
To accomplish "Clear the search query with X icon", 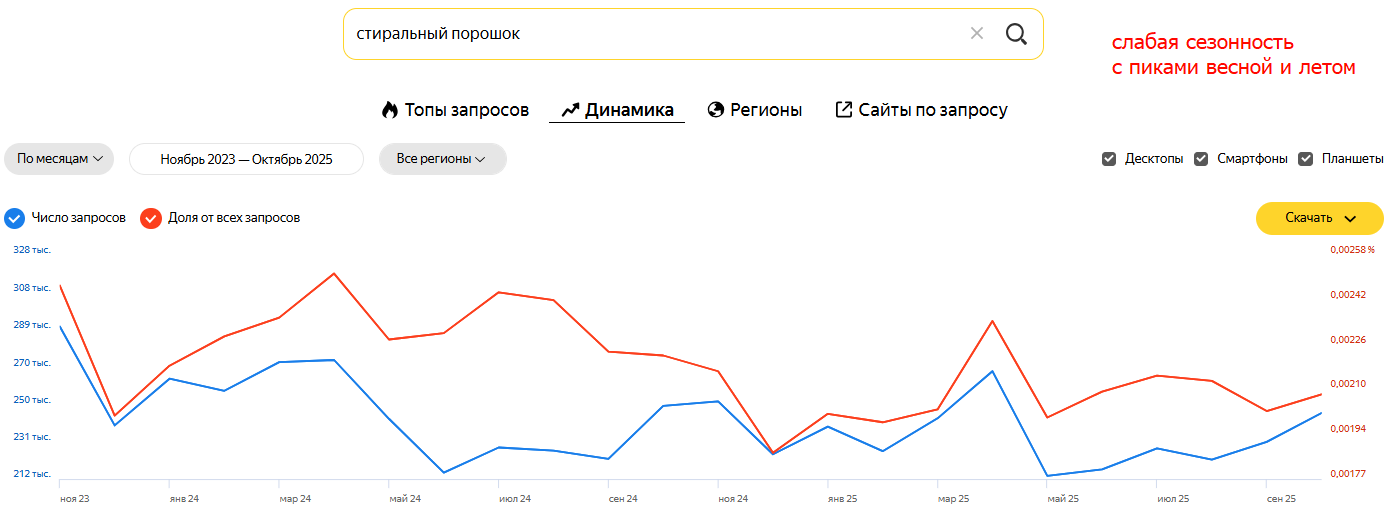I will [977, 34].
